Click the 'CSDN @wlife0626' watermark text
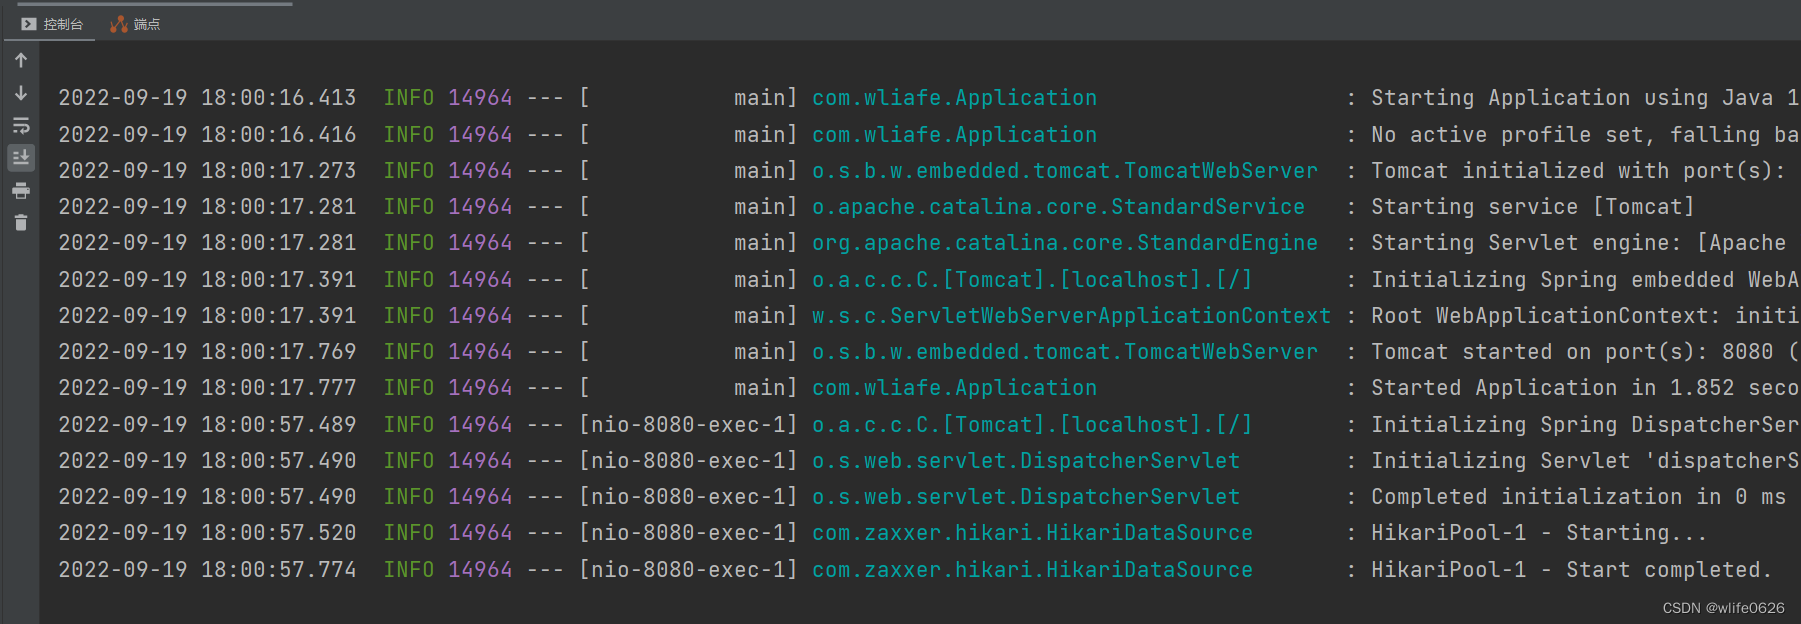 pos(1723,608)
